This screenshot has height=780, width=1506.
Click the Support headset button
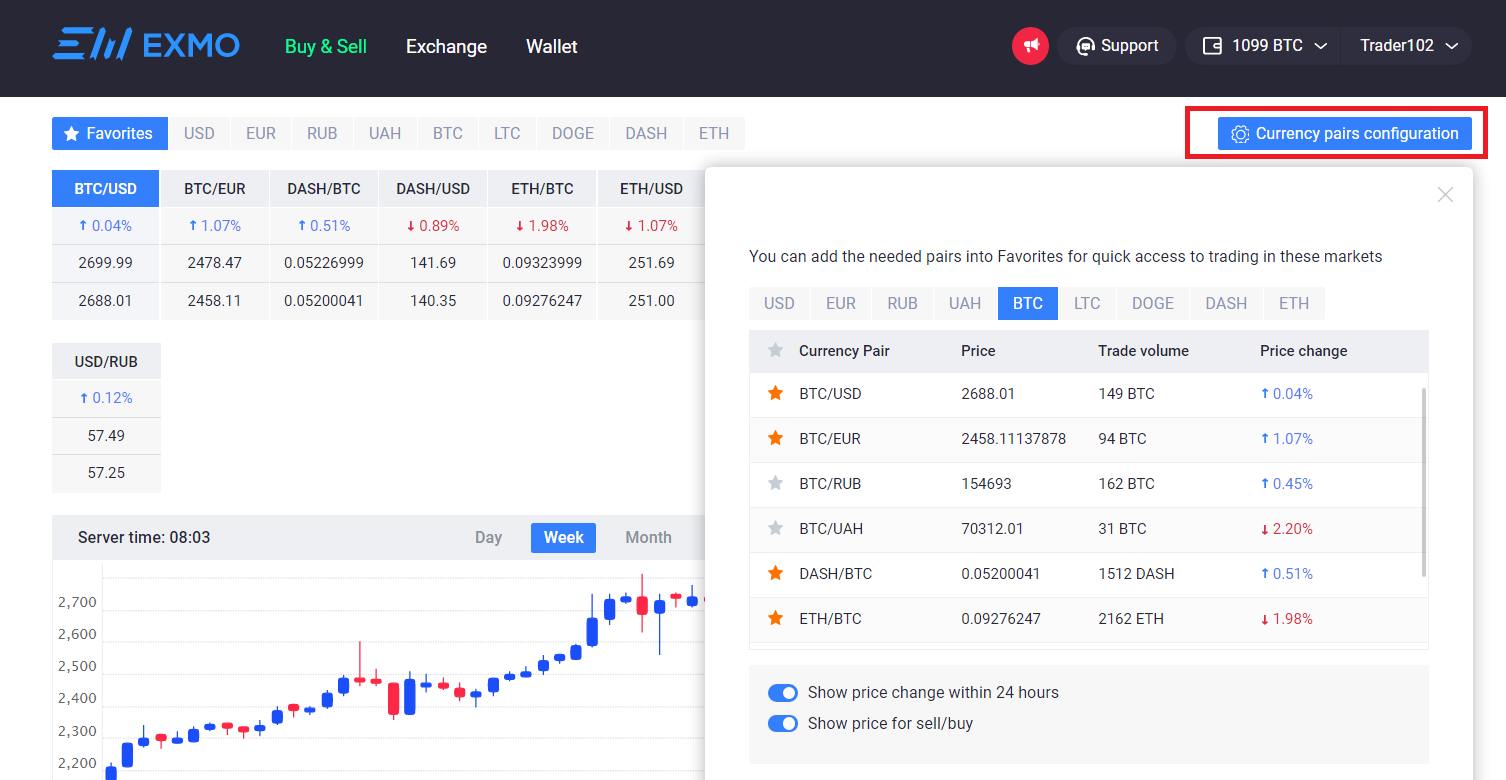point(1116,46)
